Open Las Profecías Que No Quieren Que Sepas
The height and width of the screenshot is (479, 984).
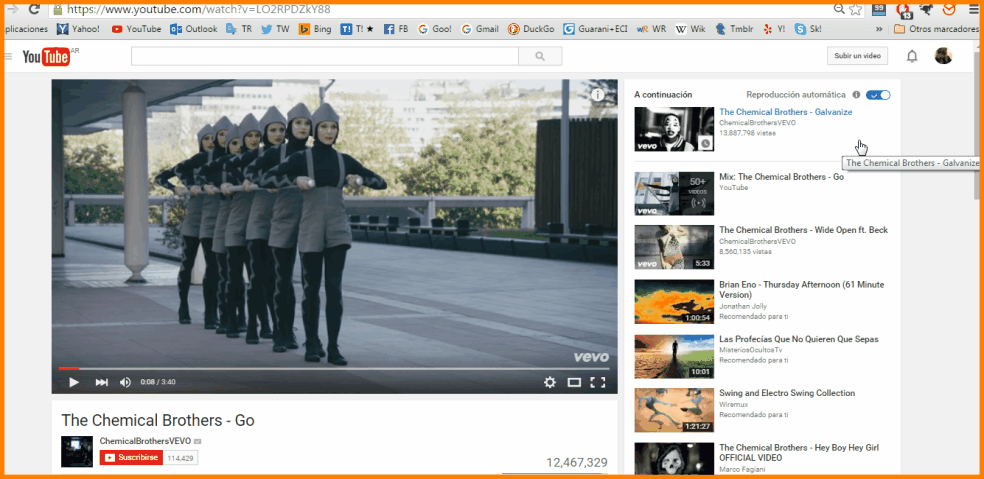[x=798, y=339]
